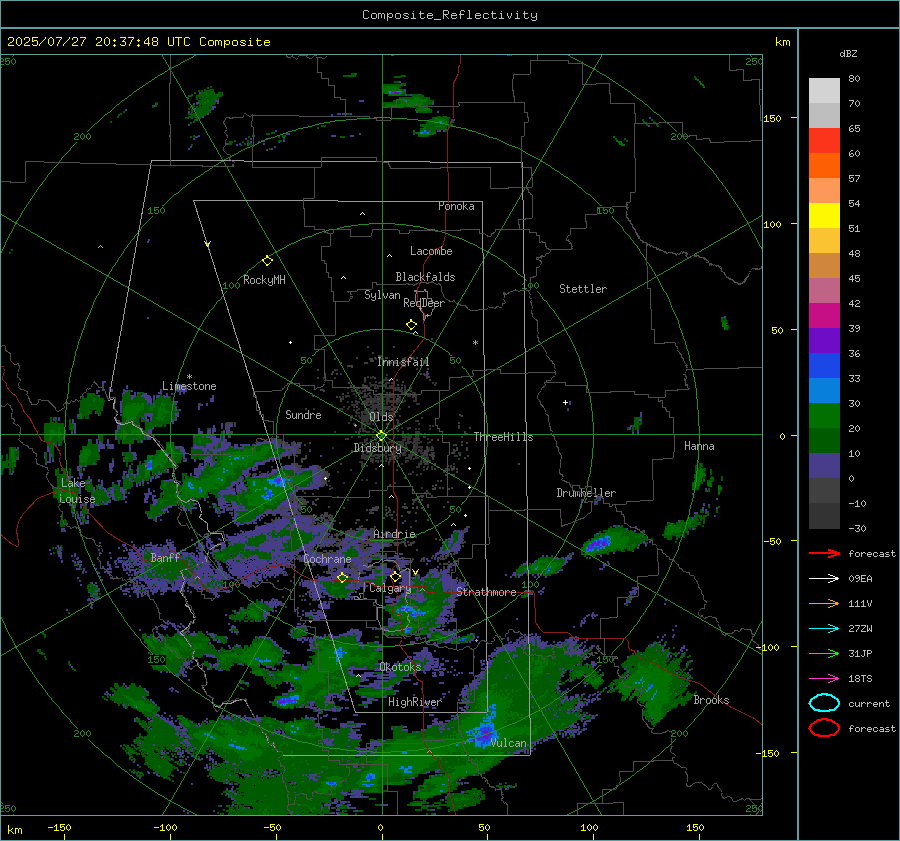Click the cyan current oval icon

point(824,703)
